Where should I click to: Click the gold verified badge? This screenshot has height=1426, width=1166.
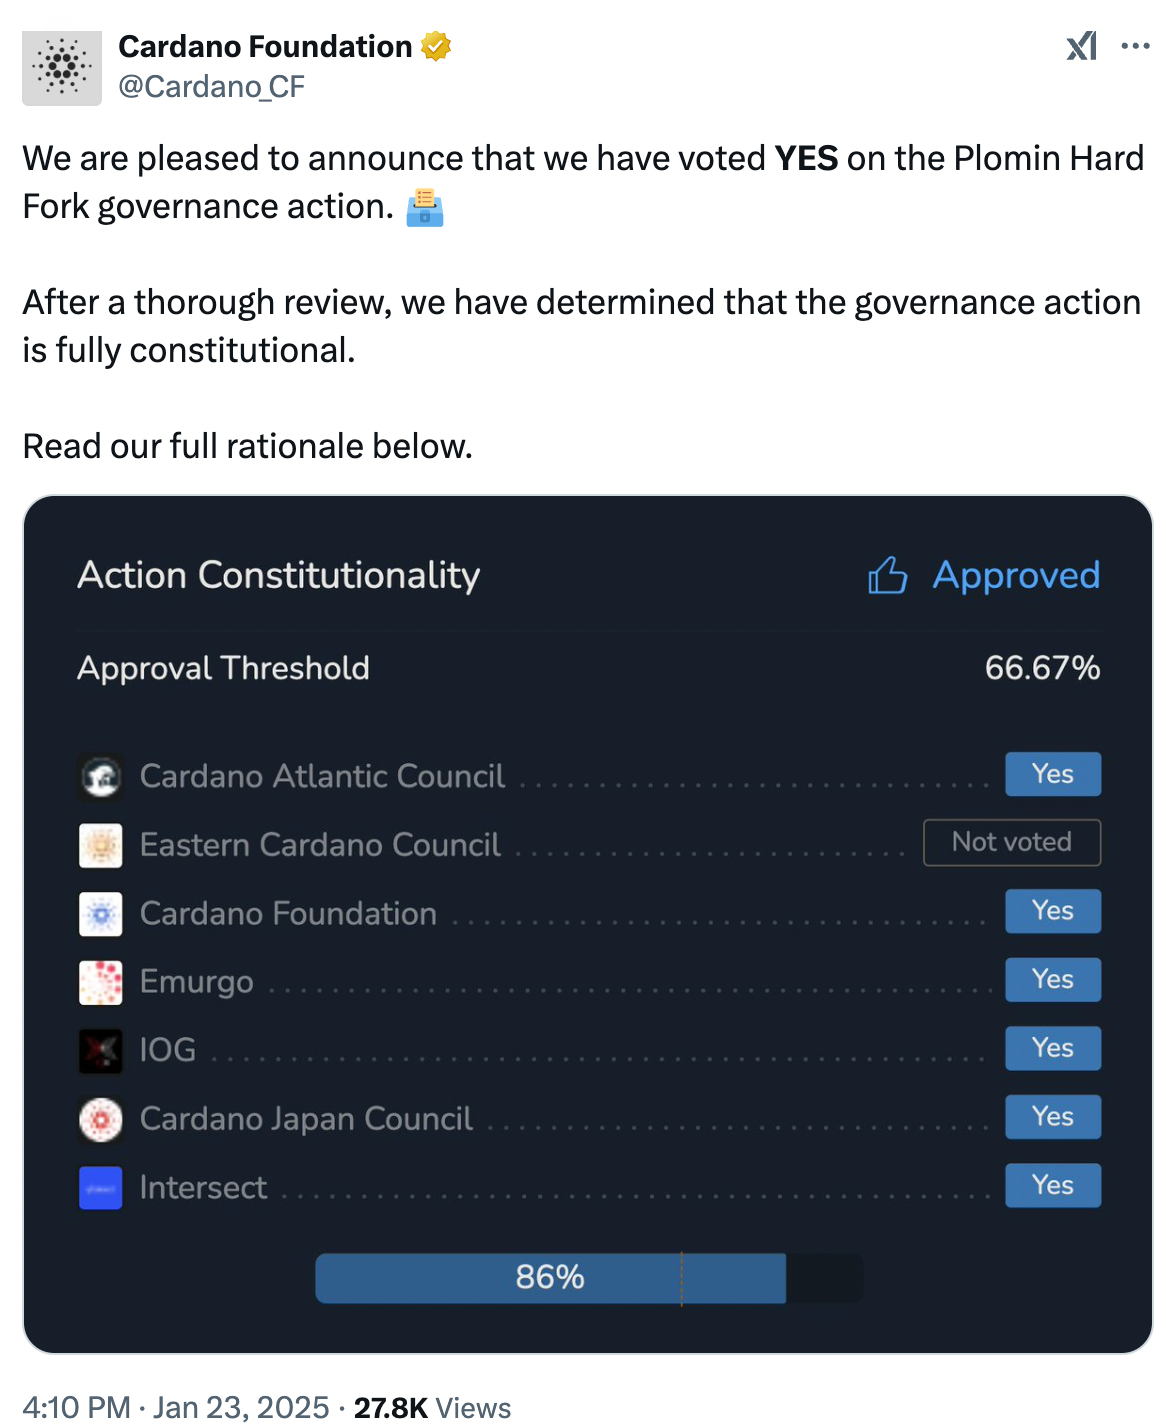[436, 47]
